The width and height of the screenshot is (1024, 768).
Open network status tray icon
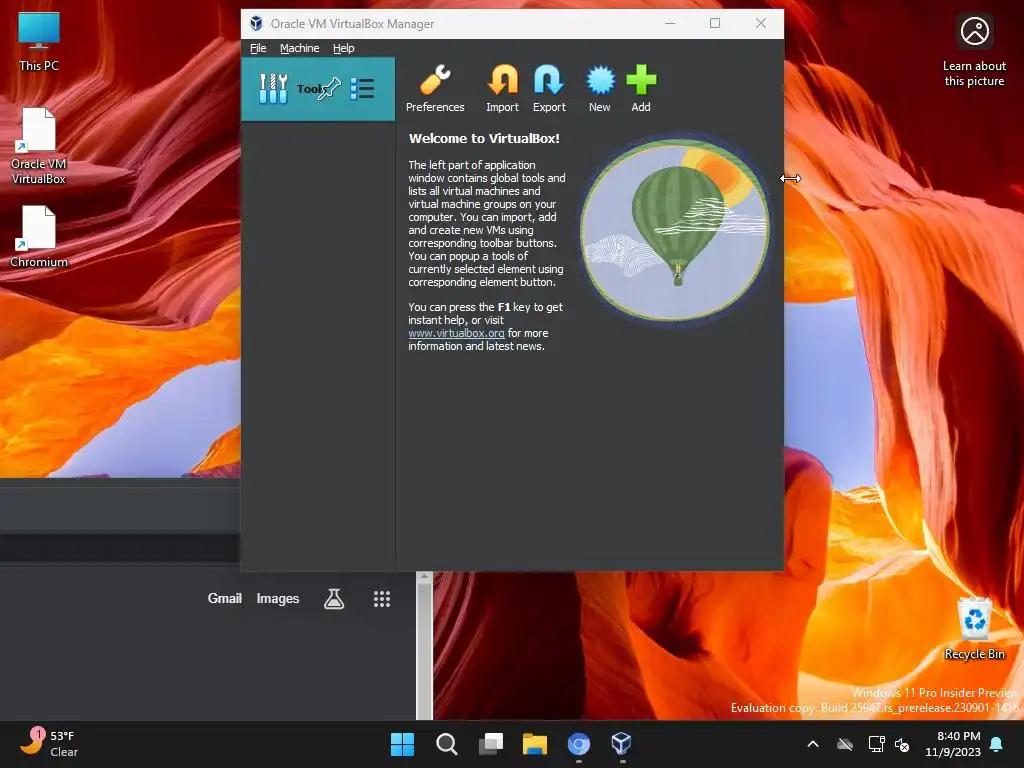tap(876, 744)
